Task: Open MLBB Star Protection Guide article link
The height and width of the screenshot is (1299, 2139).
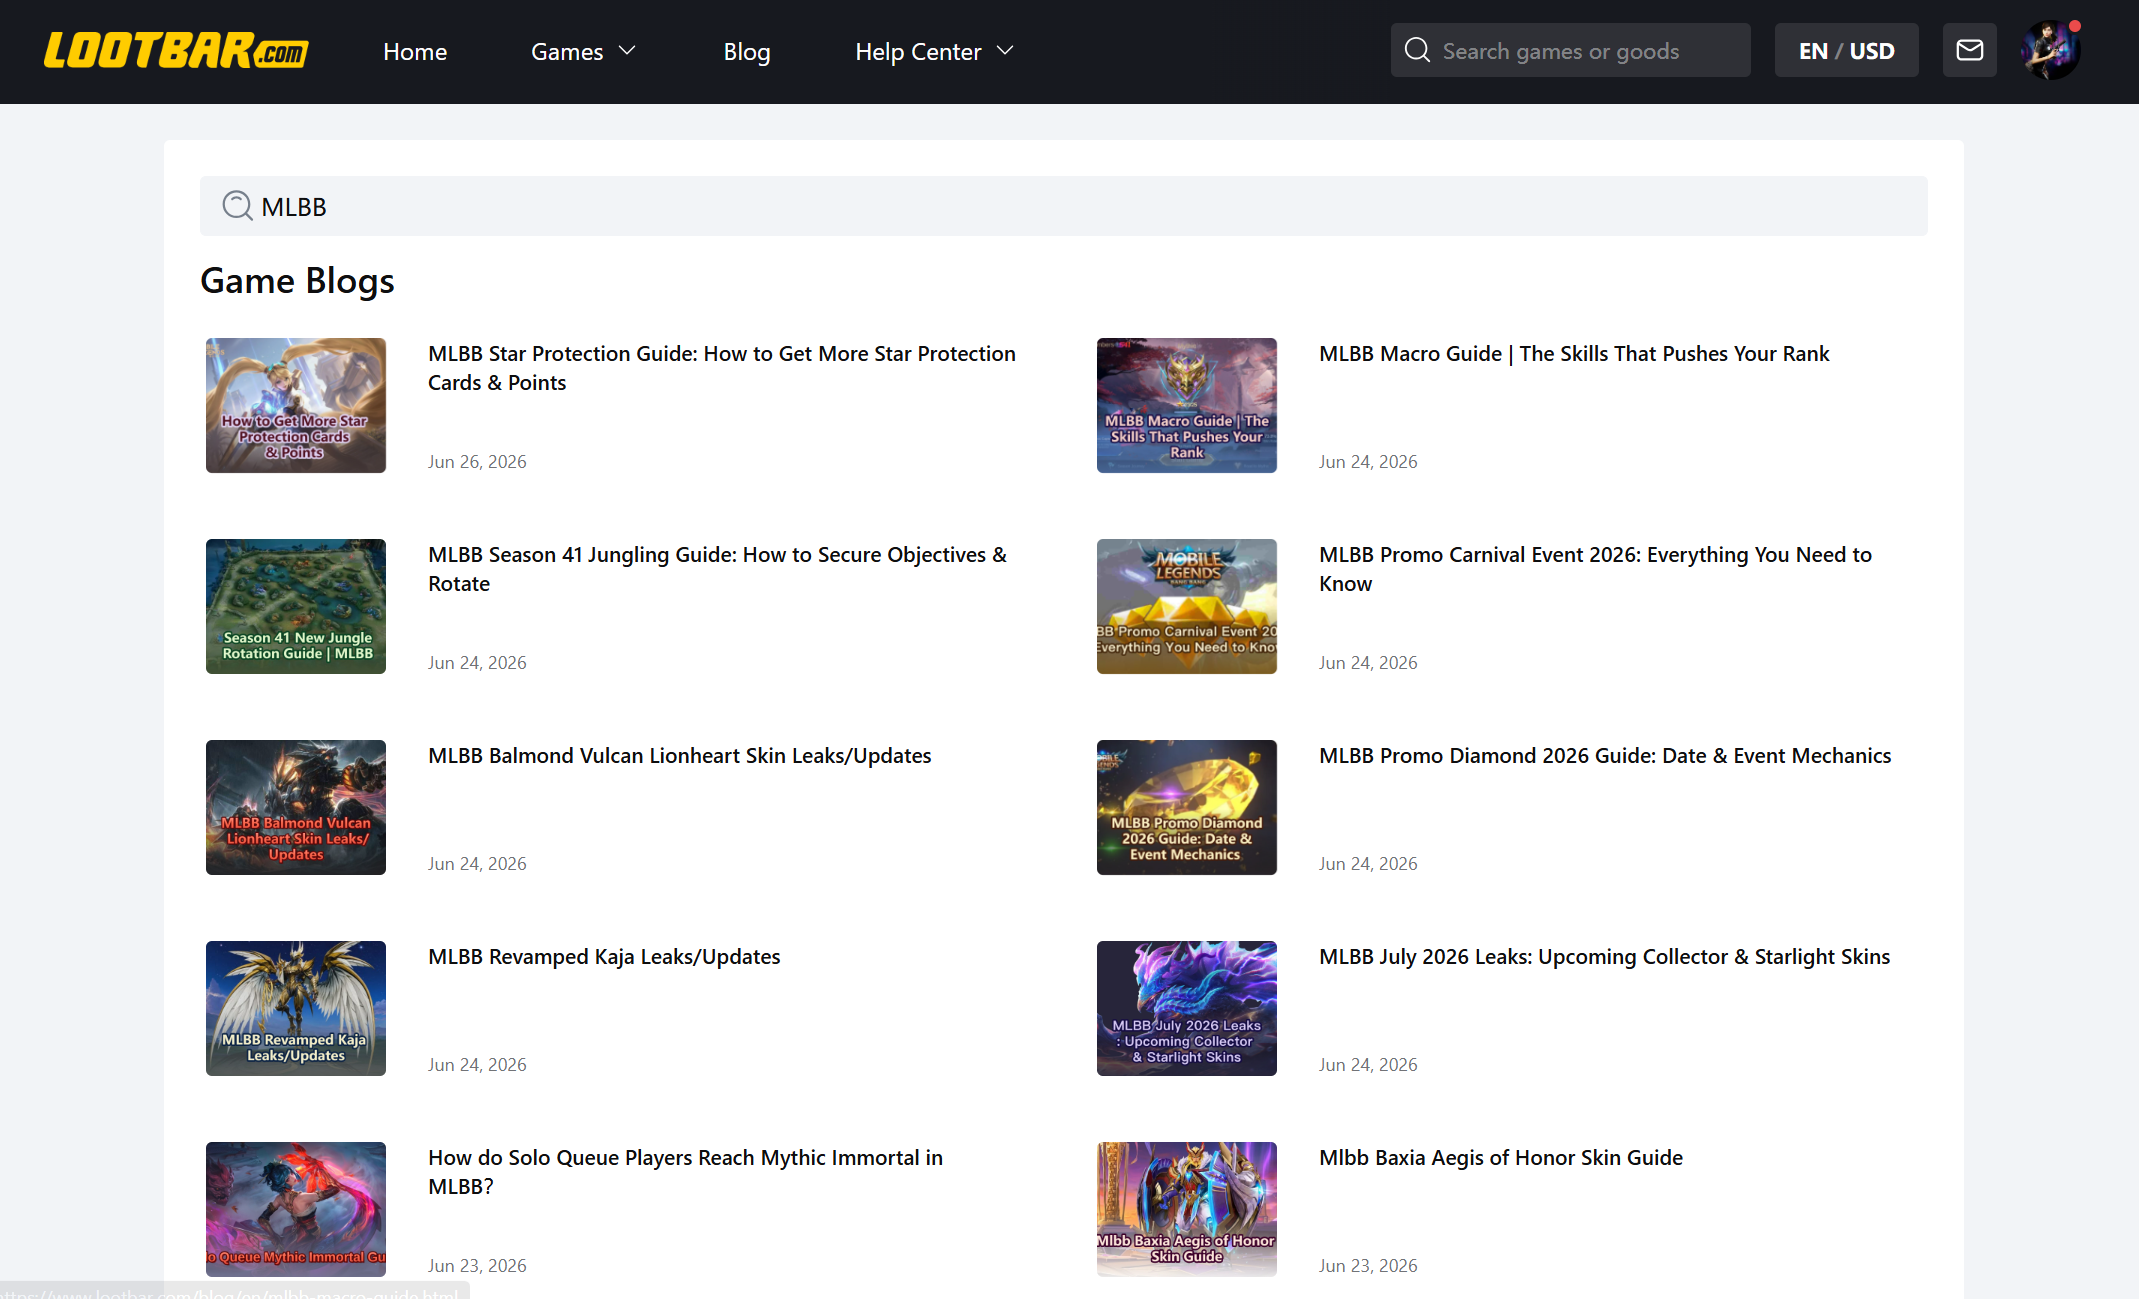Action: 721,368
